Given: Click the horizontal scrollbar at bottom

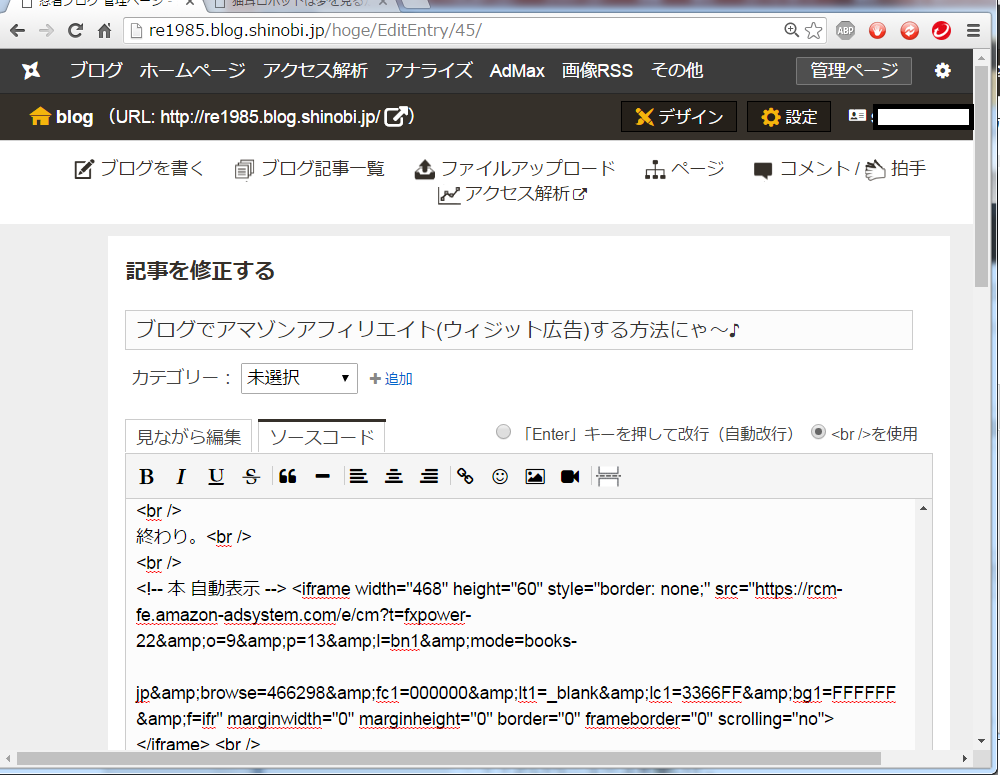Looking at the screenshot, I should click(x=449, y=758).
